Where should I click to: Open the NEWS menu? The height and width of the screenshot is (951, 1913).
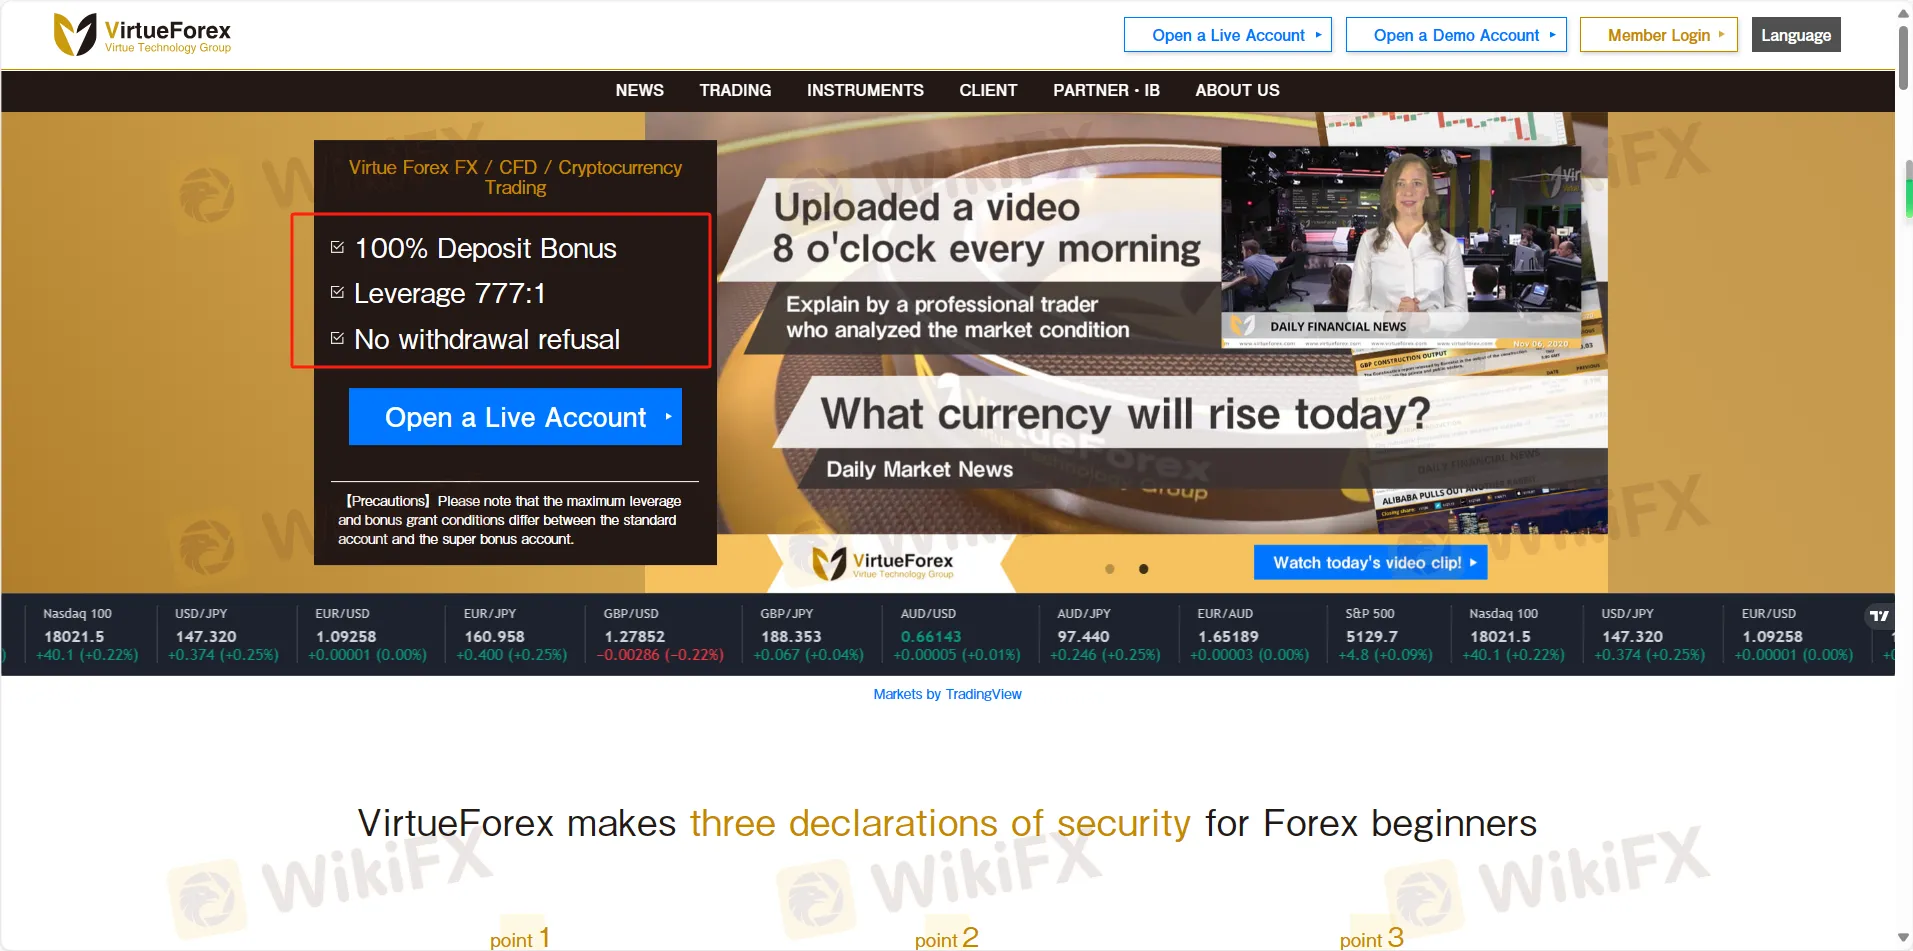coord(640,90)
